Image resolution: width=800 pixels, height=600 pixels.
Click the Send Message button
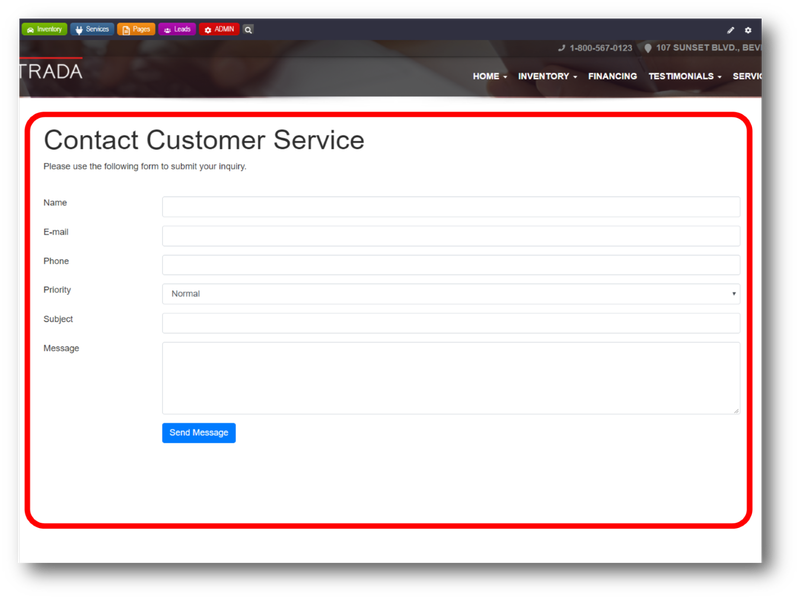pos(199,433)
